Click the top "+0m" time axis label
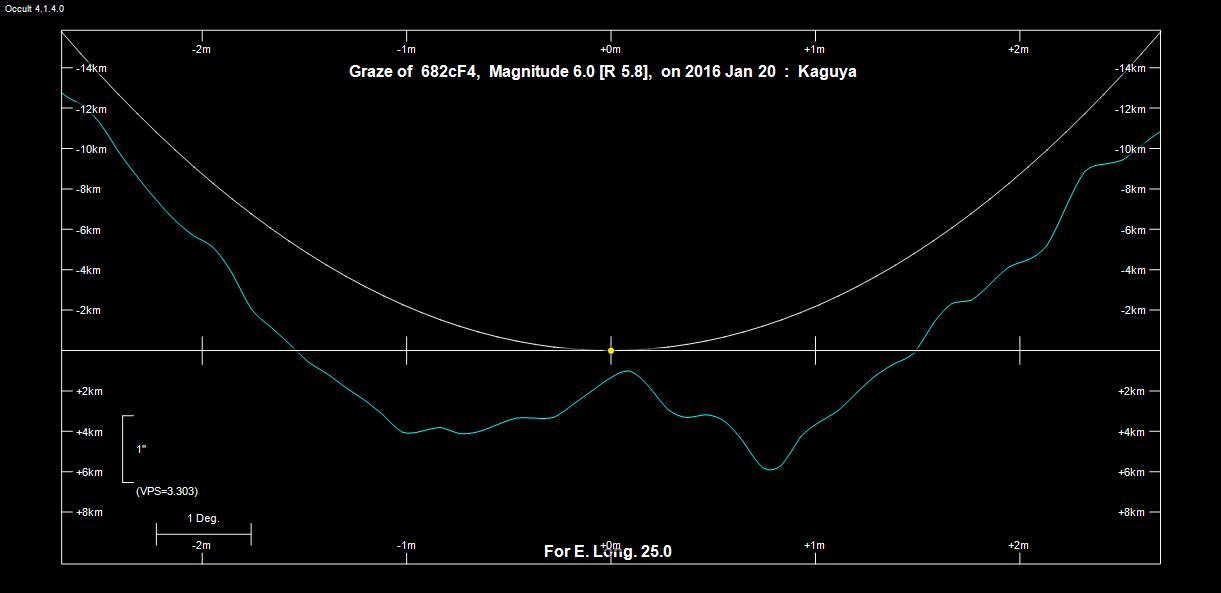 (610, 49)
